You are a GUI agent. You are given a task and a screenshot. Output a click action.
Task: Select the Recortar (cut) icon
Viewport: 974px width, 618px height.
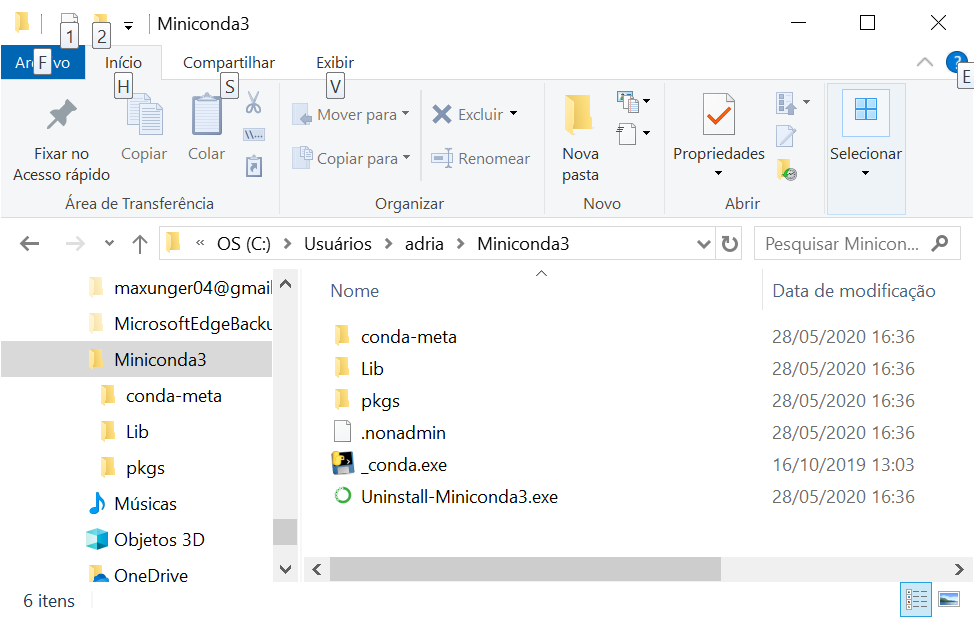point(256,103)
